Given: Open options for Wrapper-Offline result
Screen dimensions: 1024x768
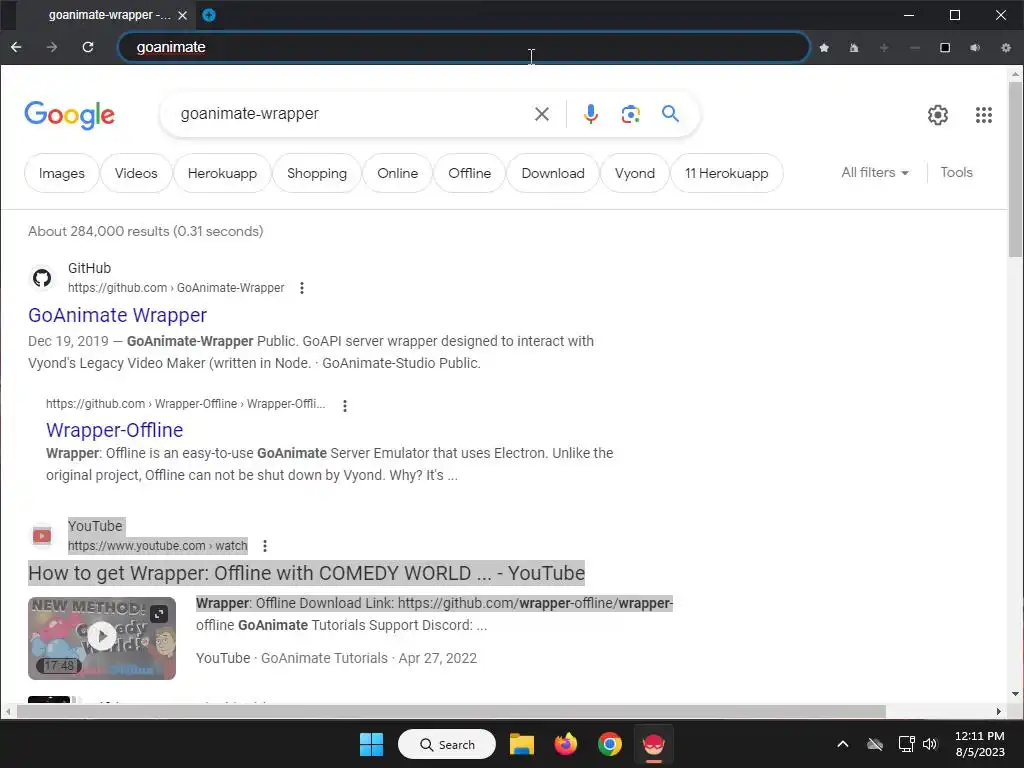Looking at the screenshot, I should coord(345,406).
